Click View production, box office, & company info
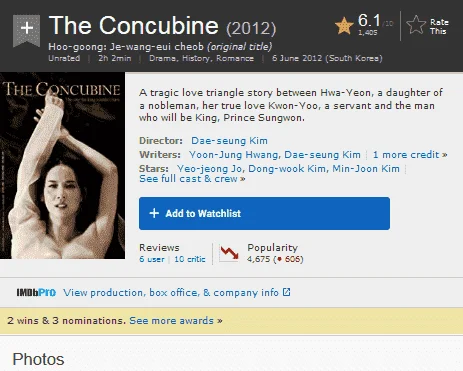Screen dimensions: 463x371 coord(171,293)
